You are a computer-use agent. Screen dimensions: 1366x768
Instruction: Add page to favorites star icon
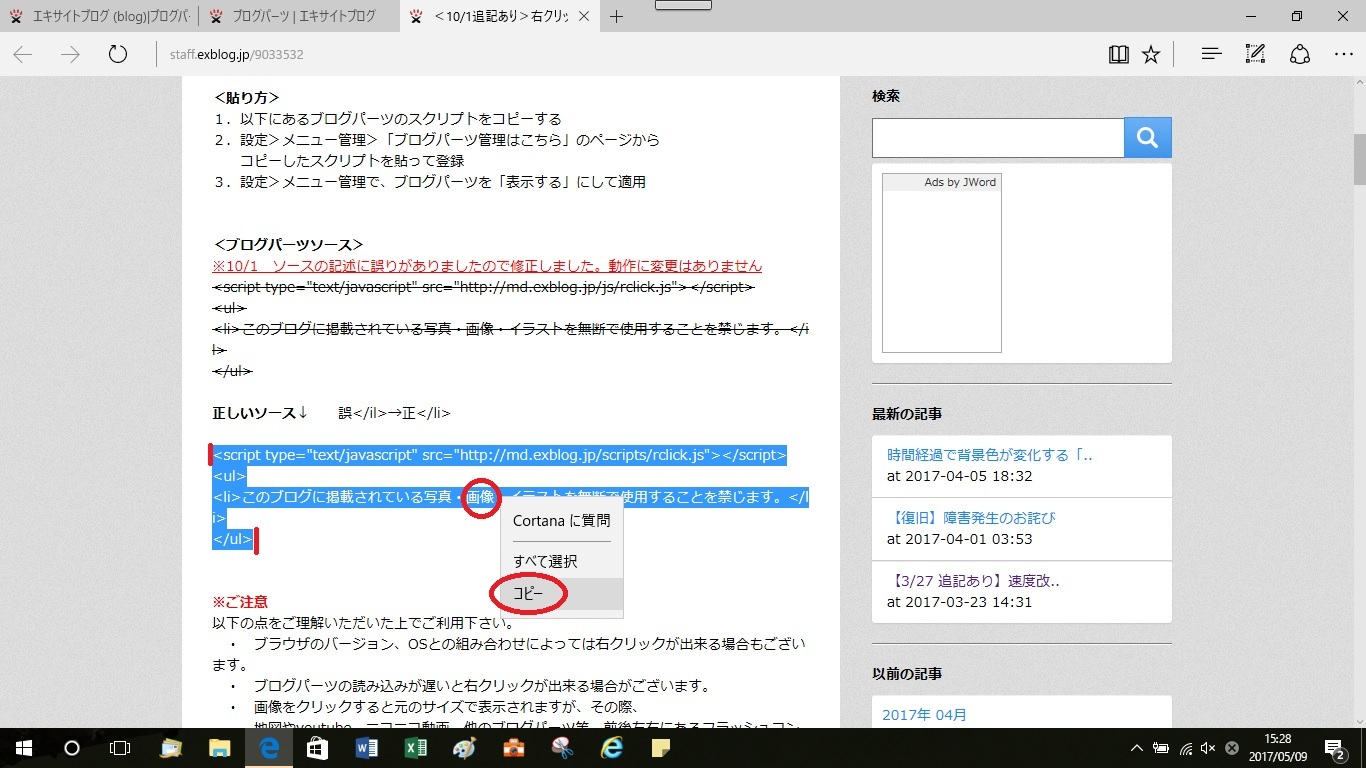[x=1151, y=54]
